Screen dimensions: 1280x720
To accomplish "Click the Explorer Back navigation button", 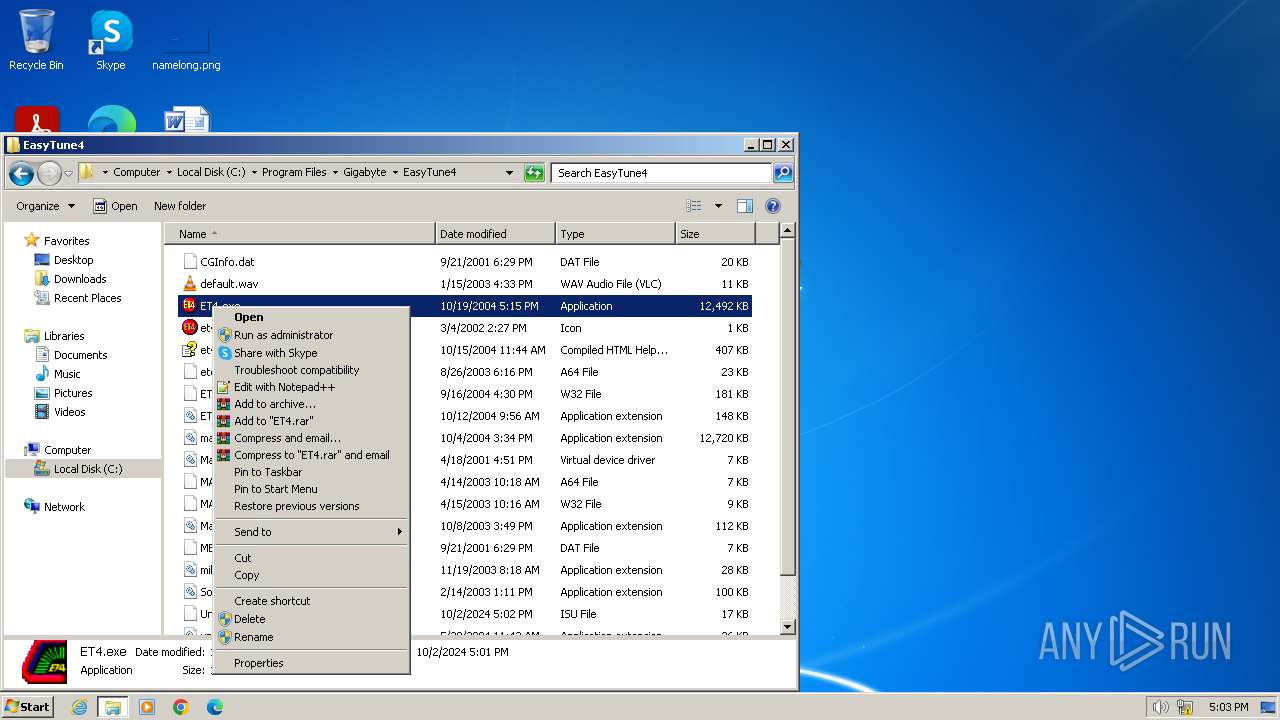I will point(22,173).
